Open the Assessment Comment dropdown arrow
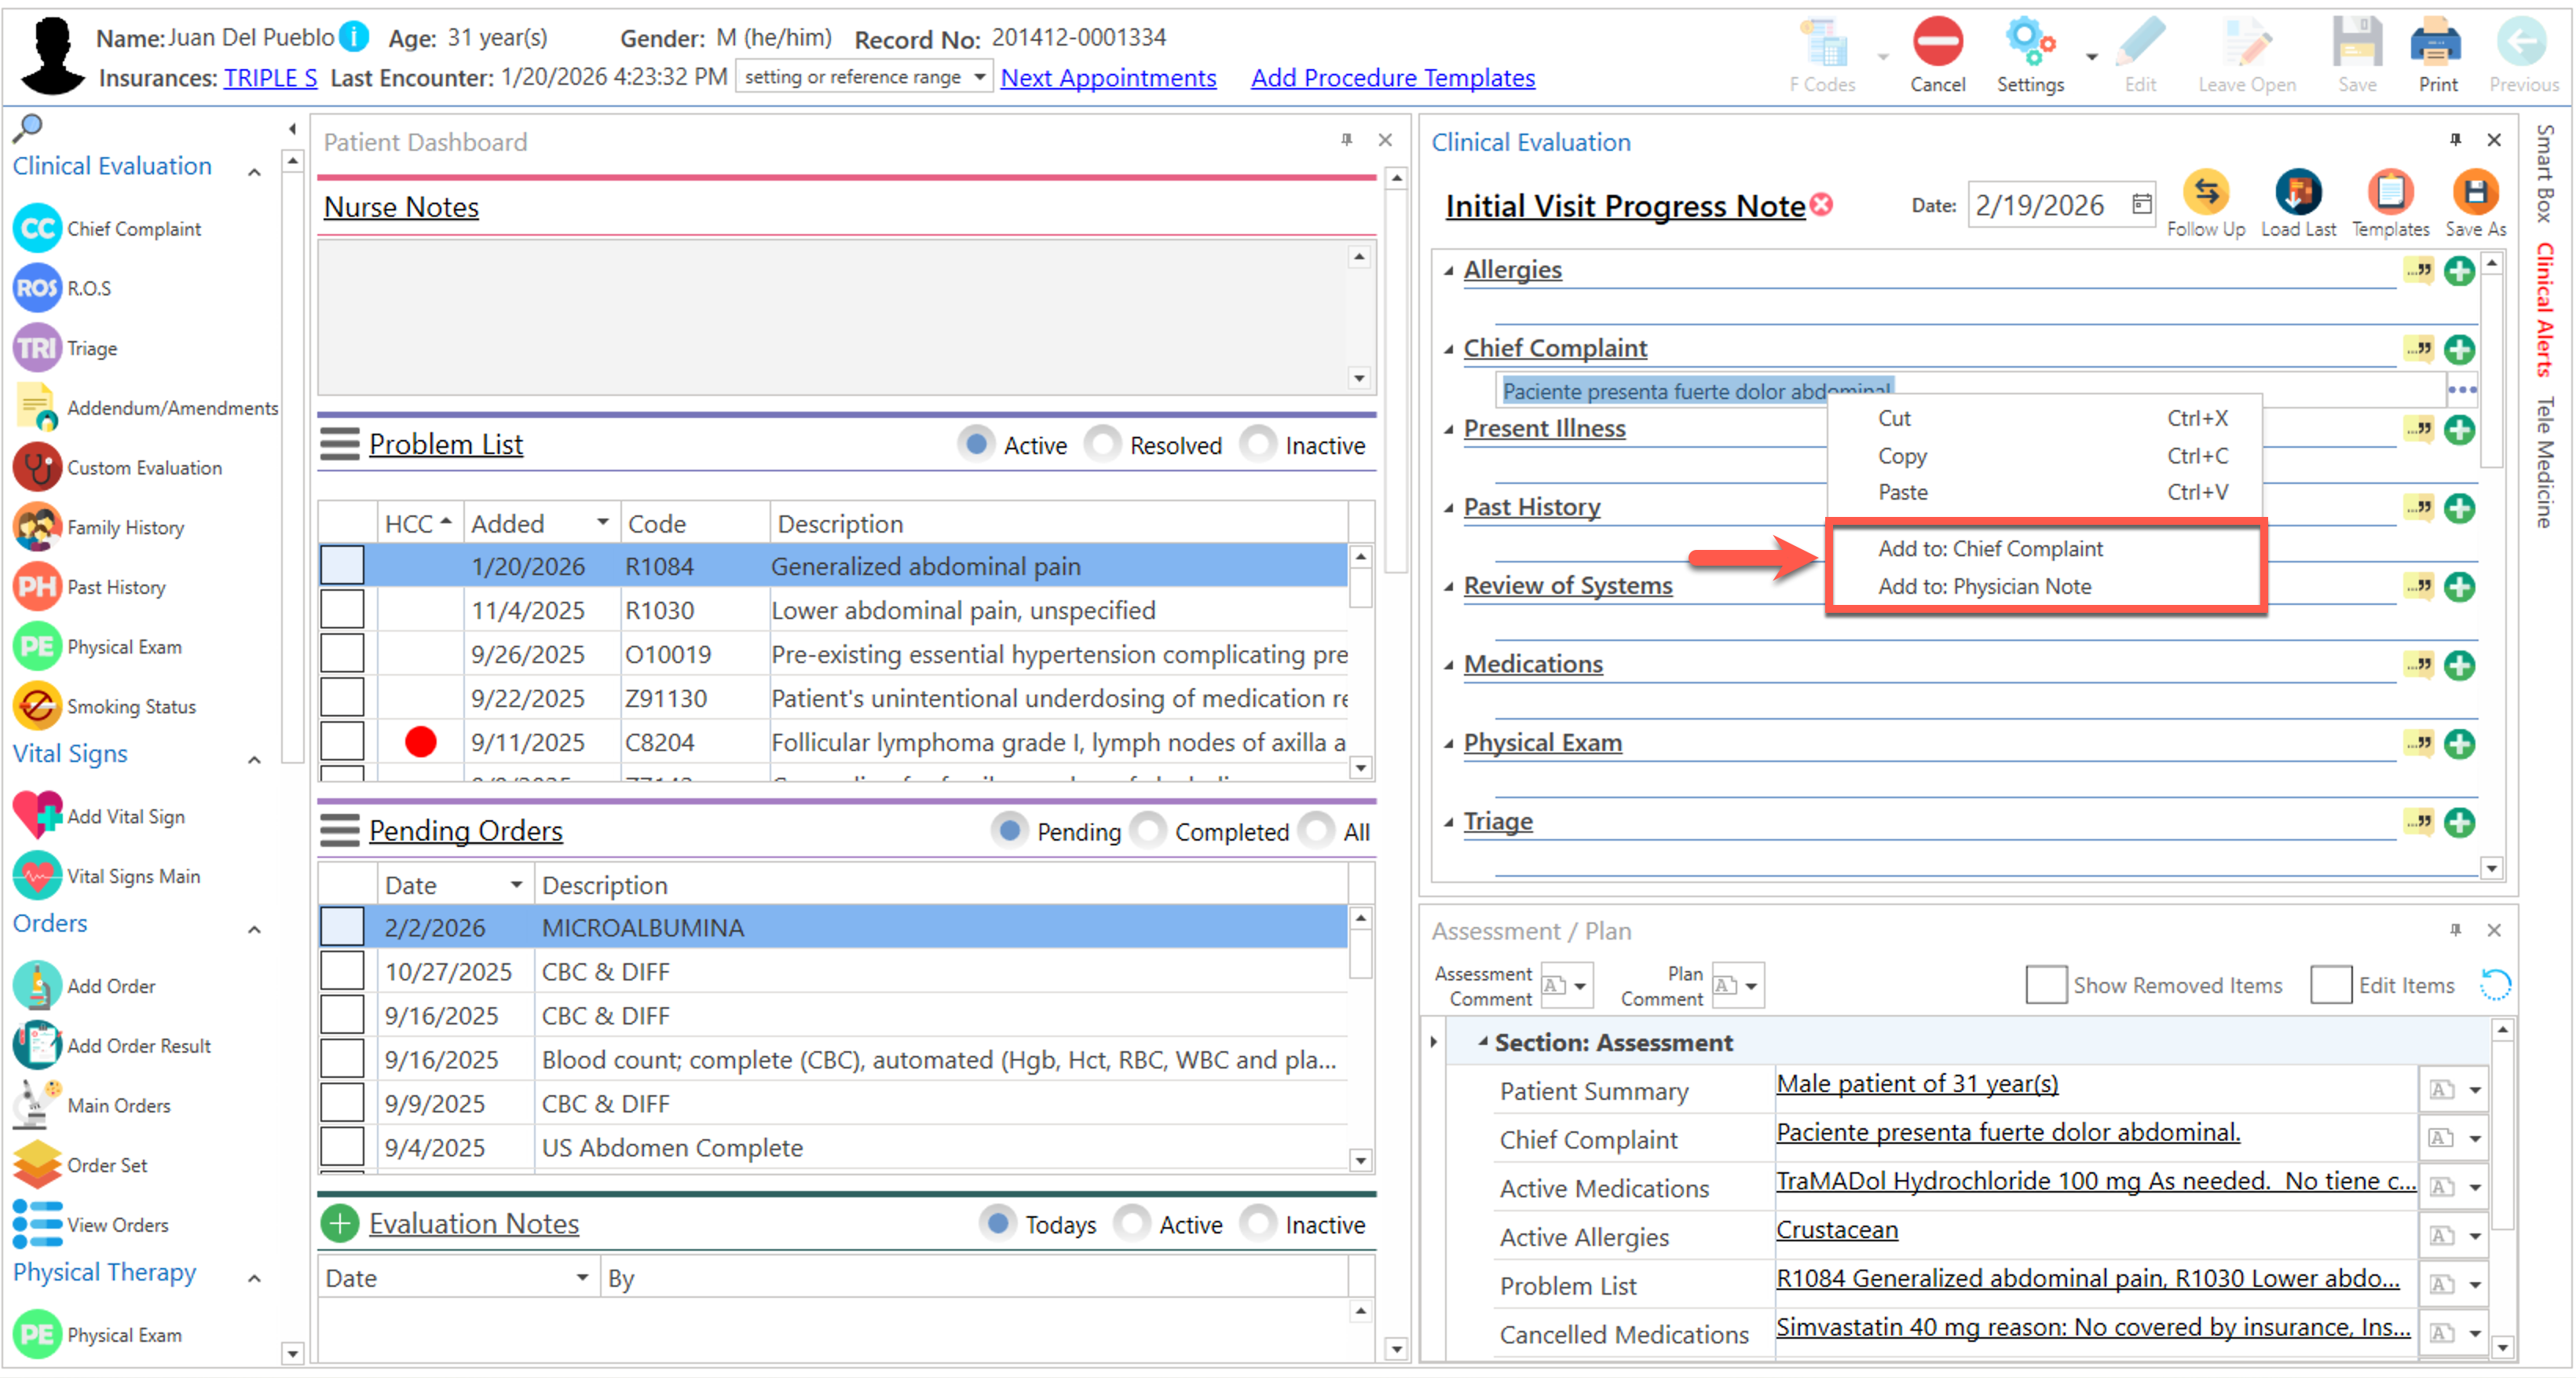This screenshot has width=2576, height=1378. click(1581, 986)
